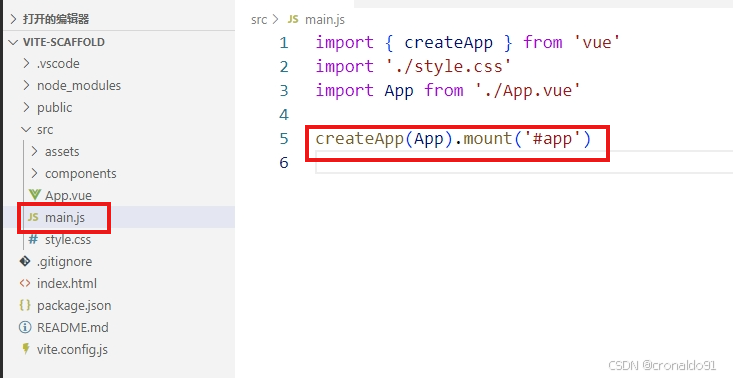Select the public folder label
The image size is (733, 378).
55,107
